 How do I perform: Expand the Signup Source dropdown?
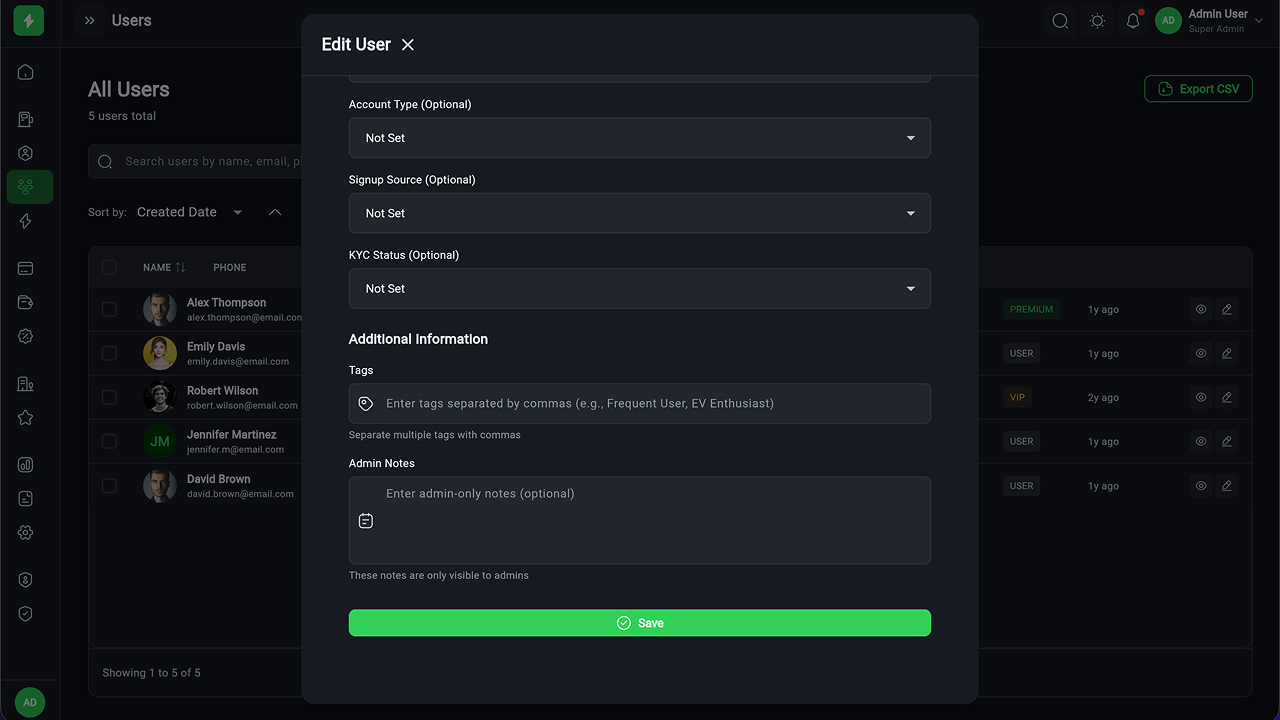click(x=639, y=213)
